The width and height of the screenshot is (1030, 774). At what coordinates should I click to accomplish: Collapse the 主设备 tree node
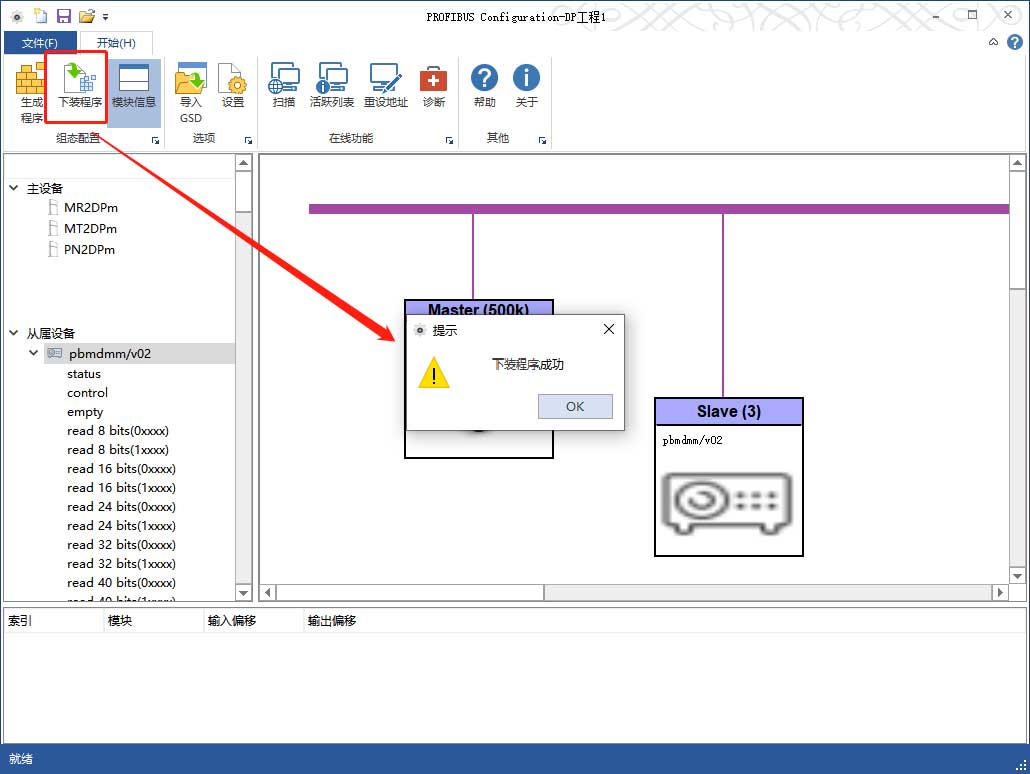tap(13, 189)
